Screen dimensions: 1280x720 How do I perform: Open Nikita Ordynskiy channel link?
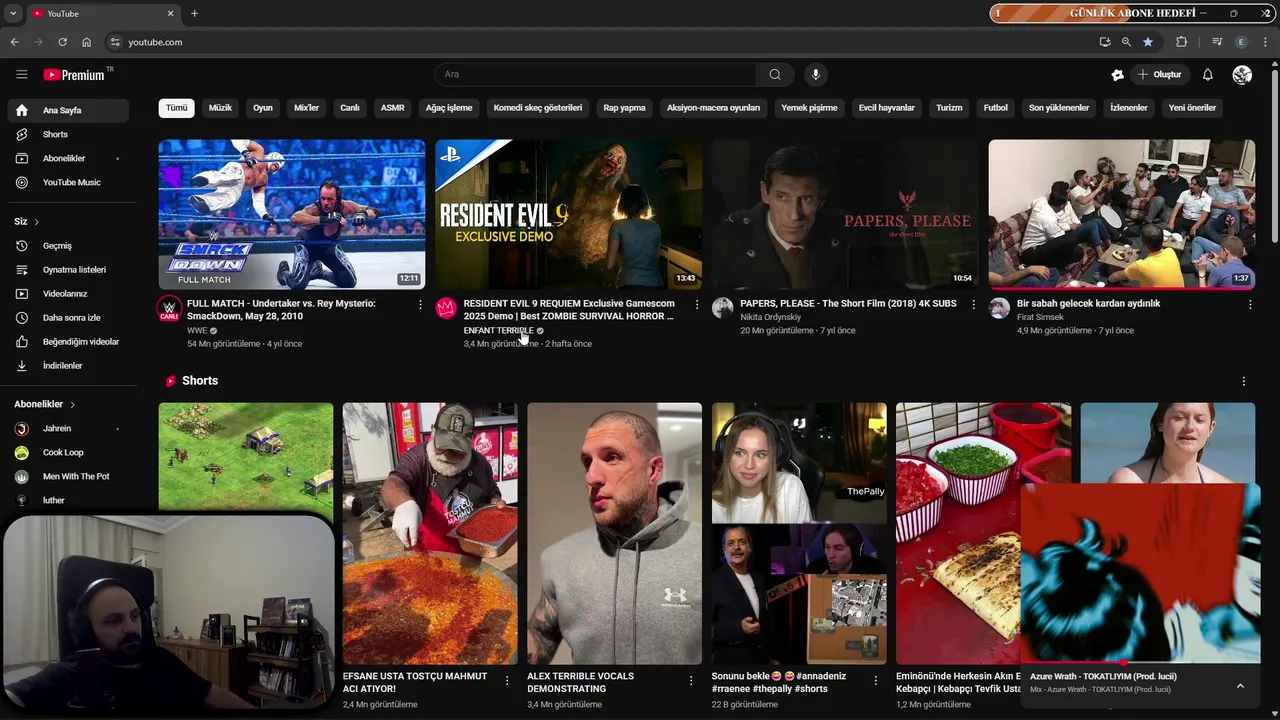[770, 317]
